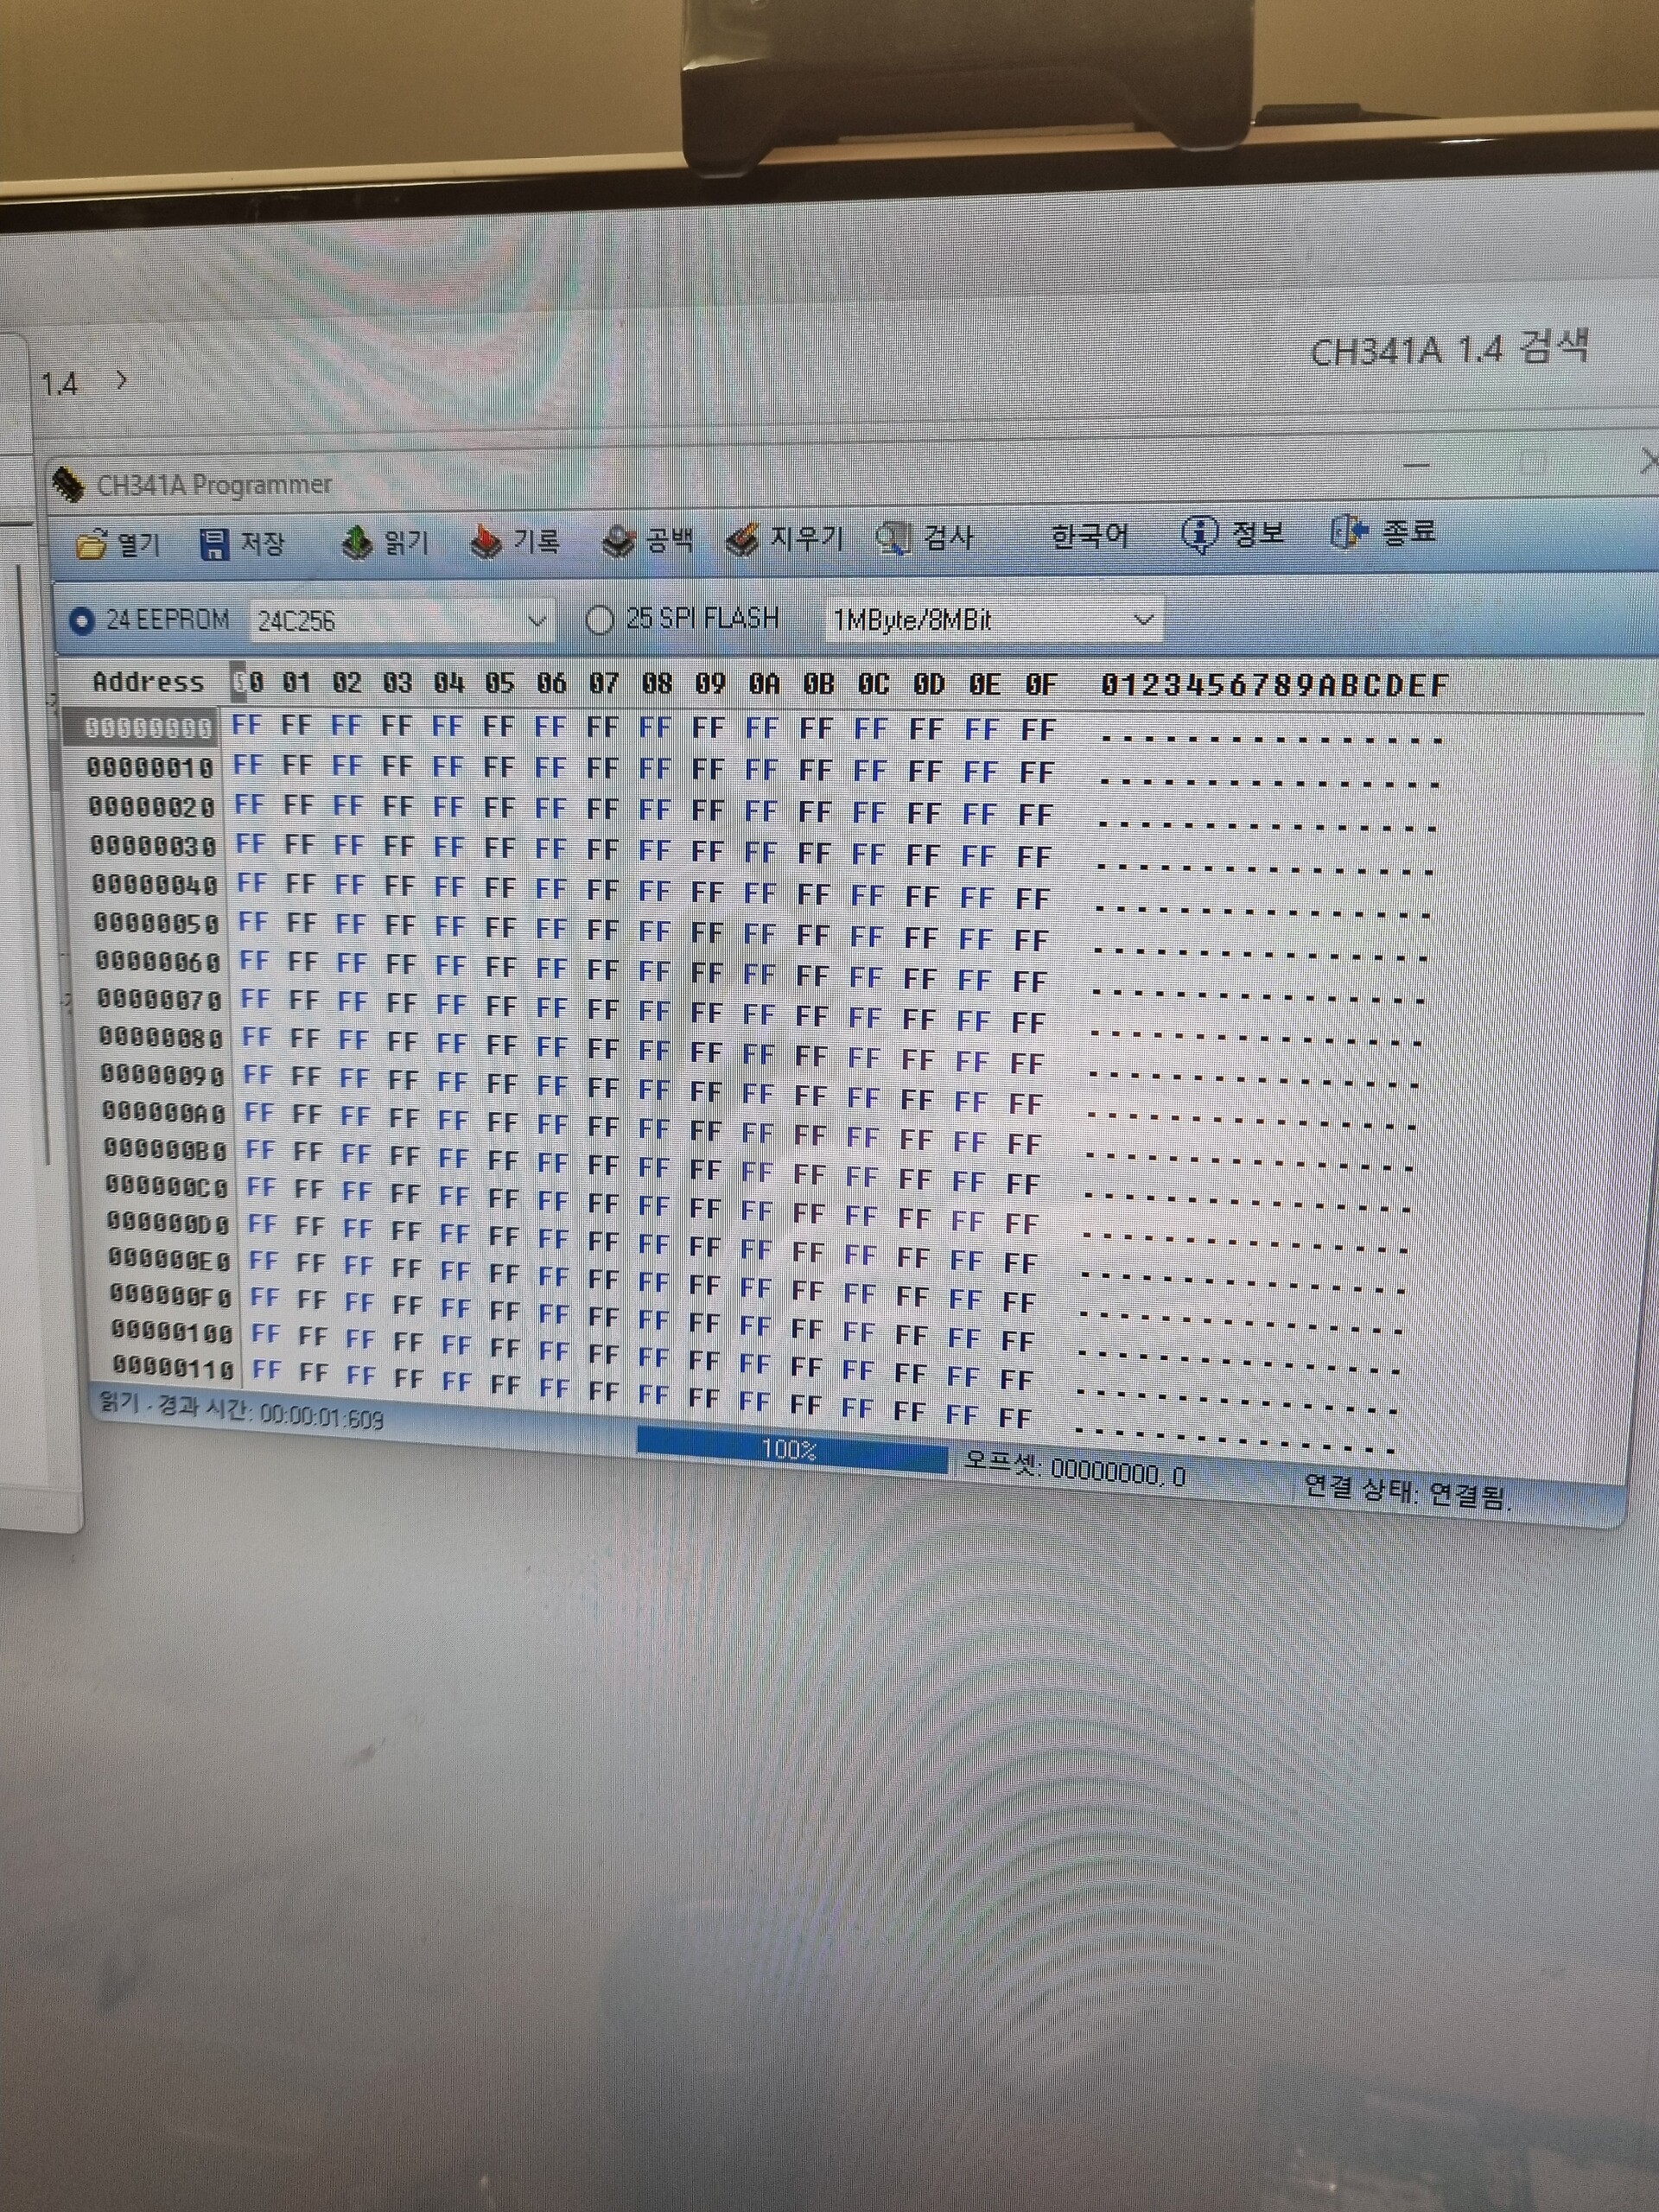1659x2212 pixels.
Task: Click the Exit (종료) door icon
Action: tap(1348, 532)
